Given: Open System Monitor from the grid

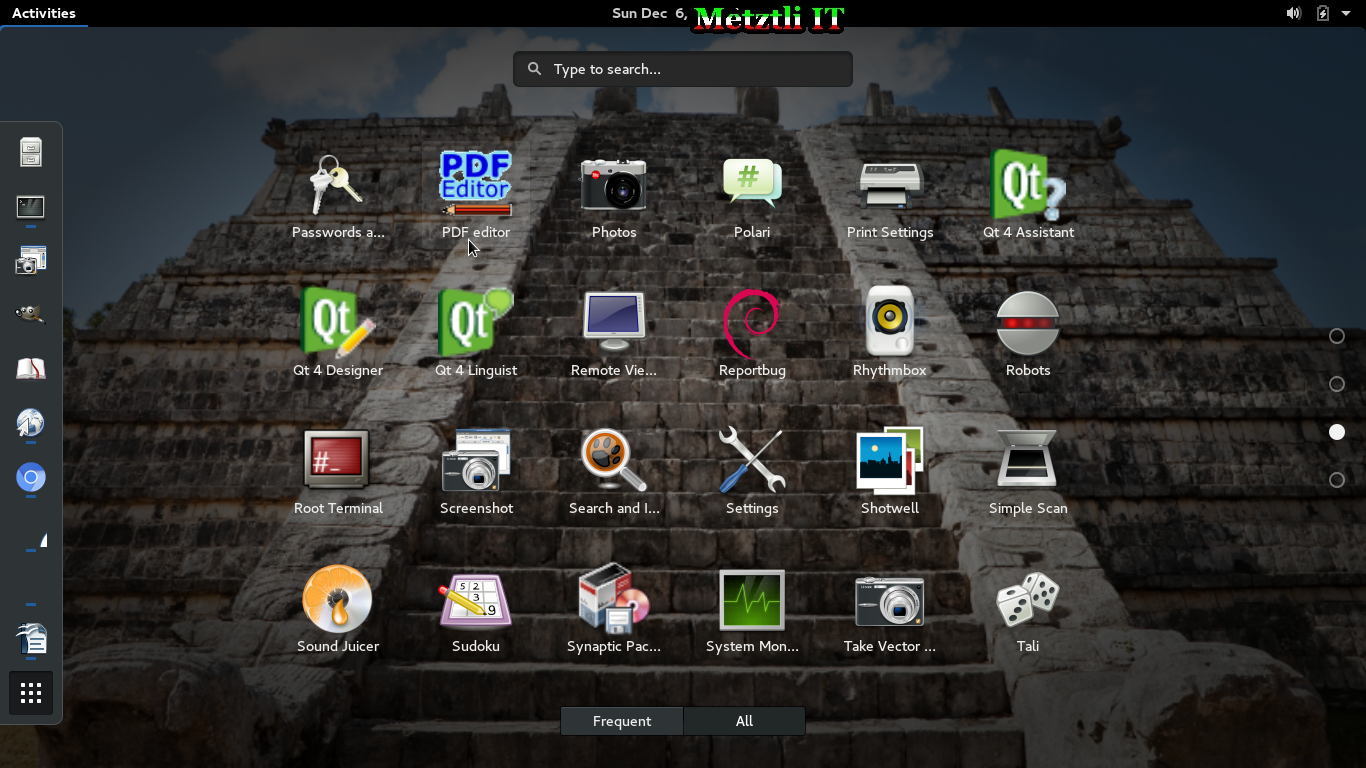Looking at the screenshot, I should click(x=752, y=600).
